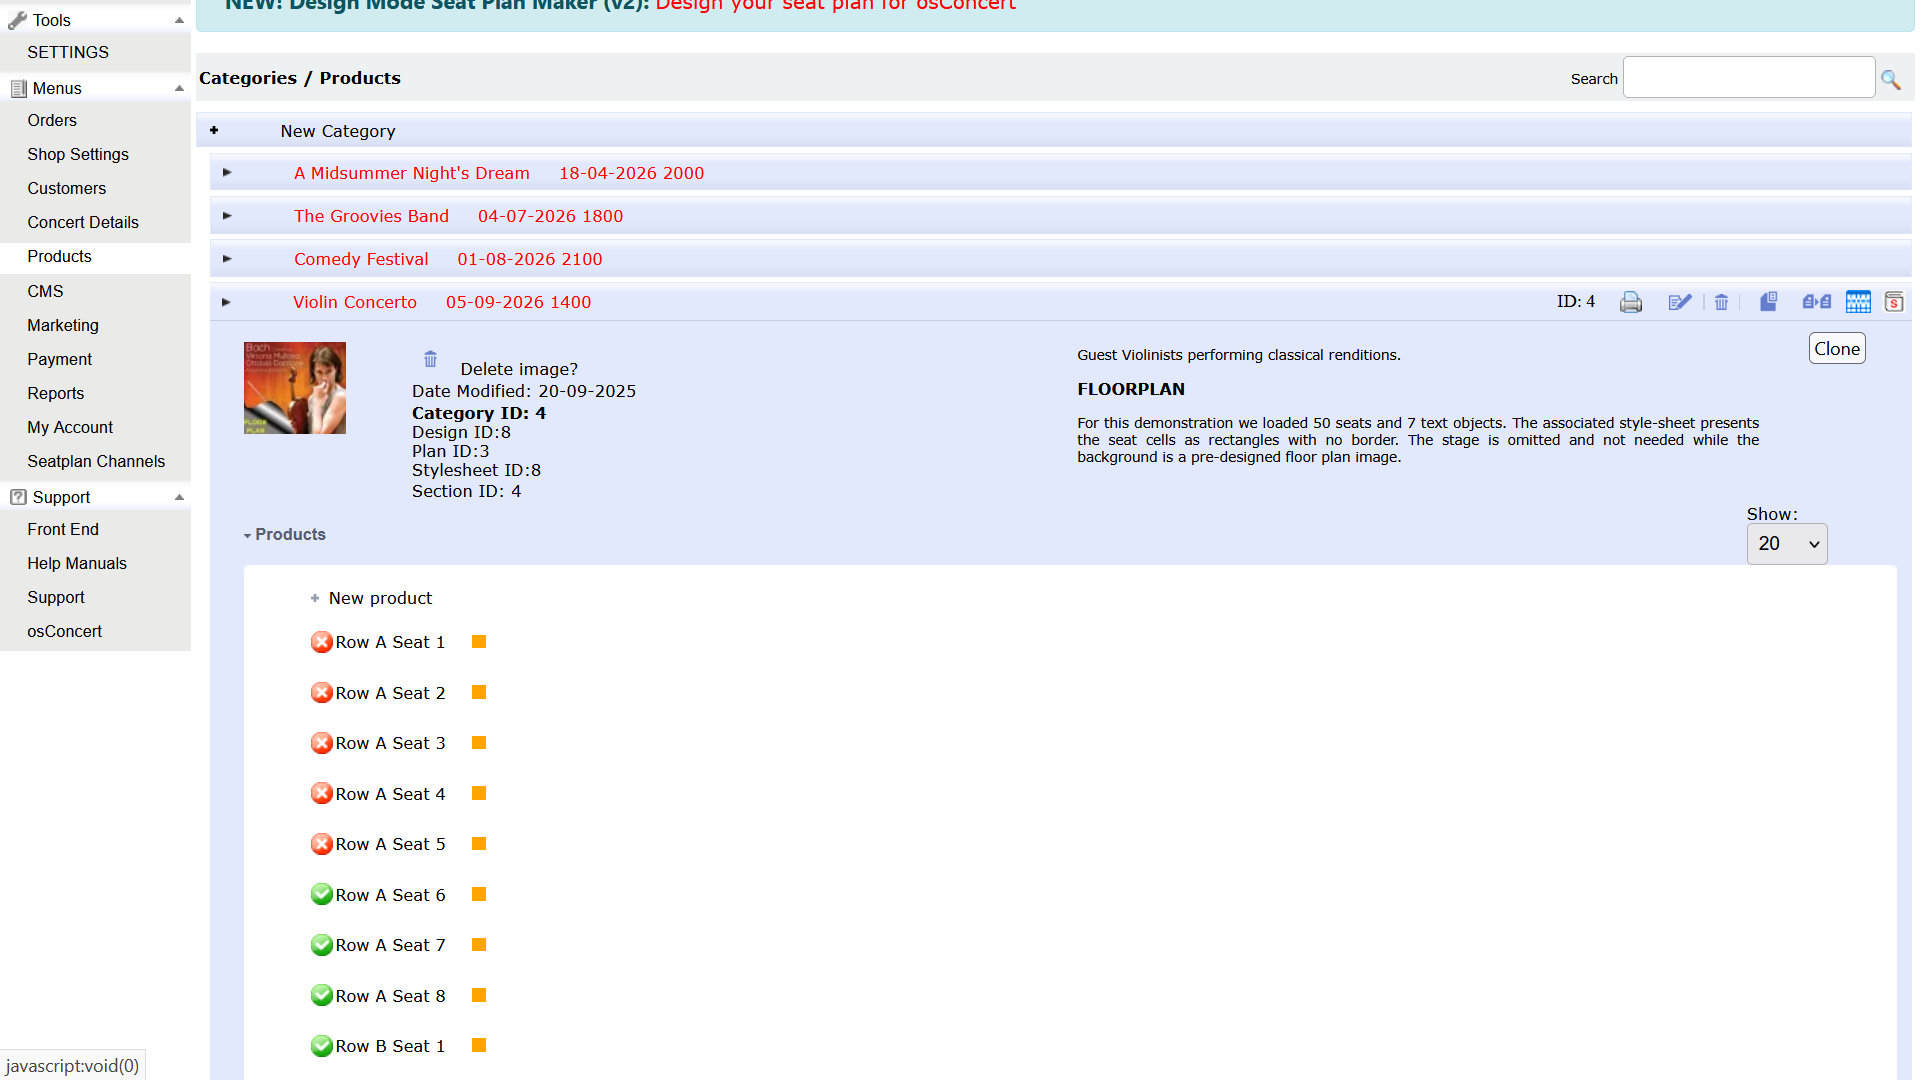Click the osConcert sidebar link
1920x1080 pixels.
[64, 631]
